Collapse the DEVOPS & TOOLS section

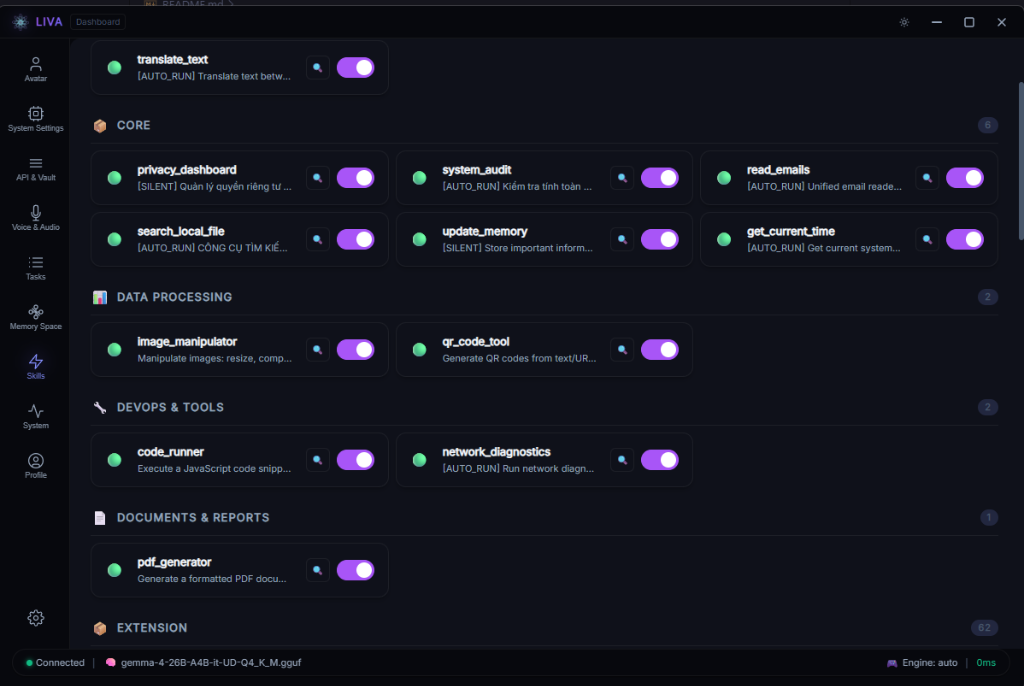click(545, 408)
